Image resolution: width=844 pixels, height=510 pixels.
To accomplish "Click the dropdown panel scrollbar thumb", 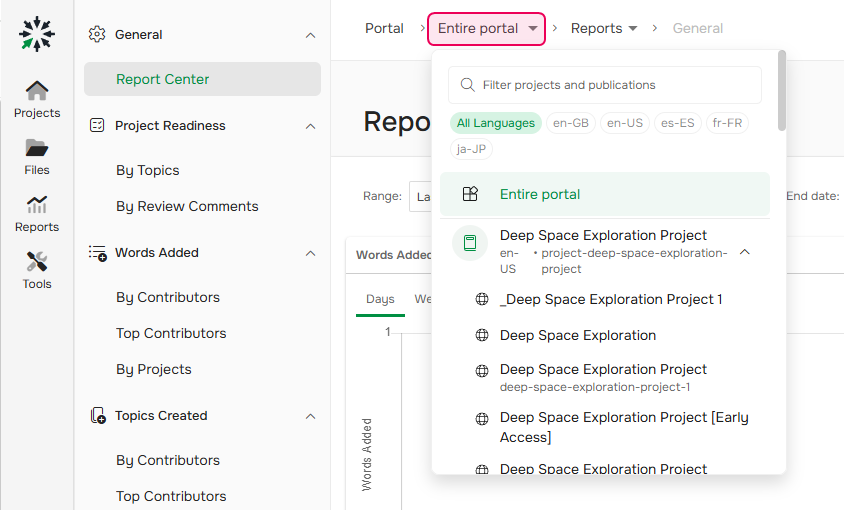I will tap(782, 90).
